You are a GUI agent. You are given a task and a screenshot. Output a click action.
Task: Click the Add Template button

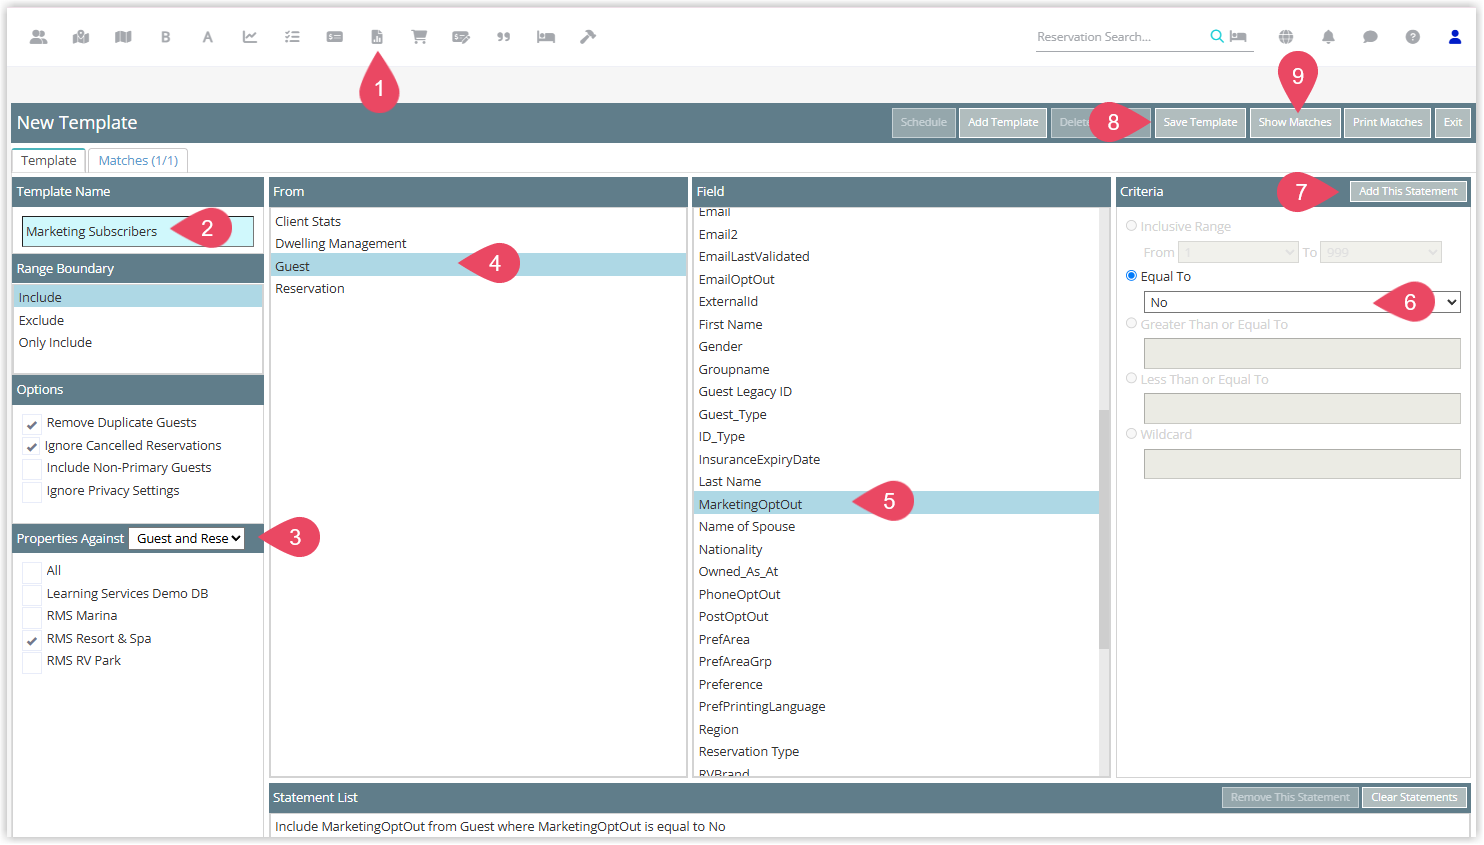(x=1003, y=122)
